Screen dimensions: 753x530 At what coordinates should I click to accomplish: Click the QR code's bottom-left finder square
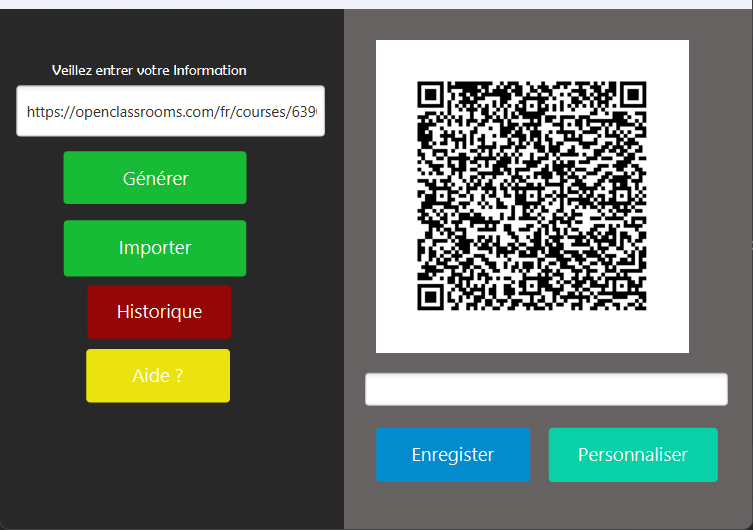point(430,297)
